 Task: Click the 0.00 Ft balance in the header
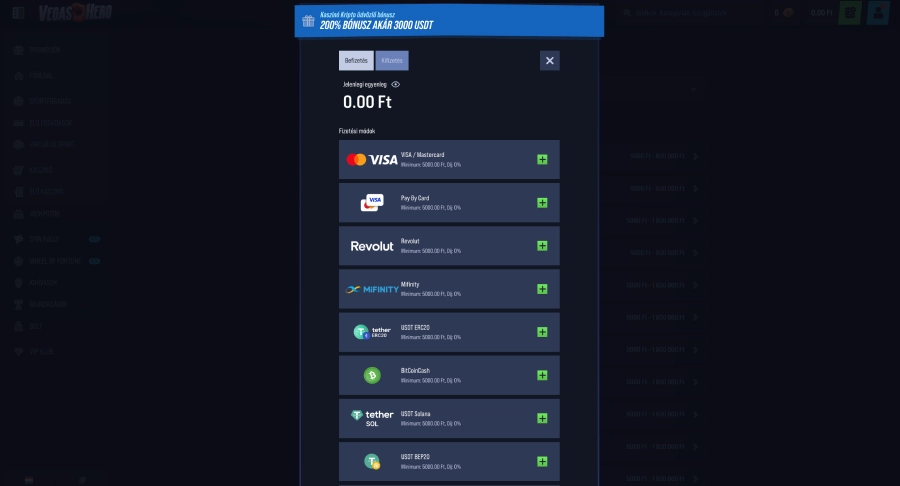pyautogui.click(x=821, y=13)
